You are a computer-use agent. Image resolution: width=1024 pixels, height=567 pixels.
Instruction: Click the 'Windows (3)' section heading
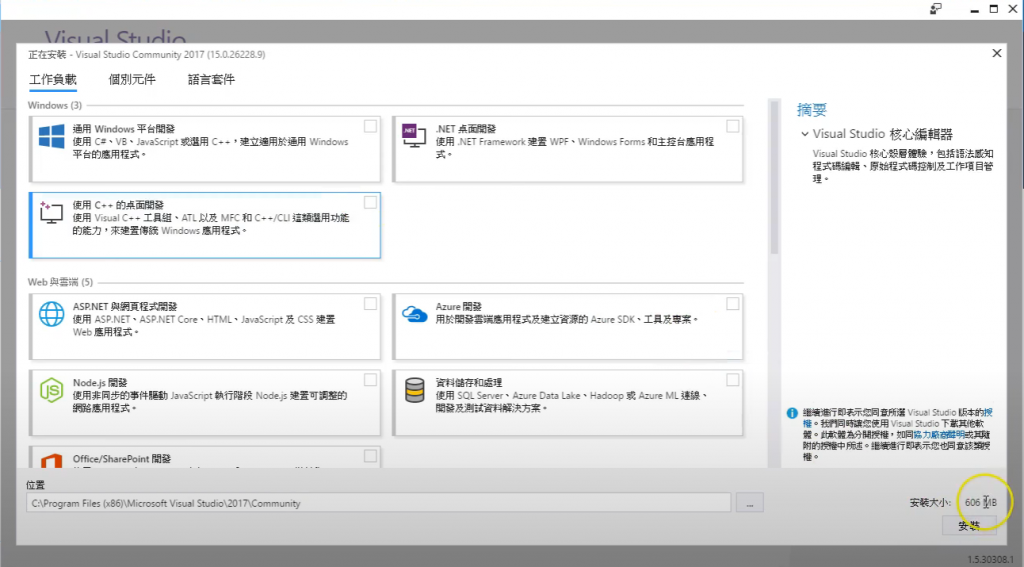(55, 105)
